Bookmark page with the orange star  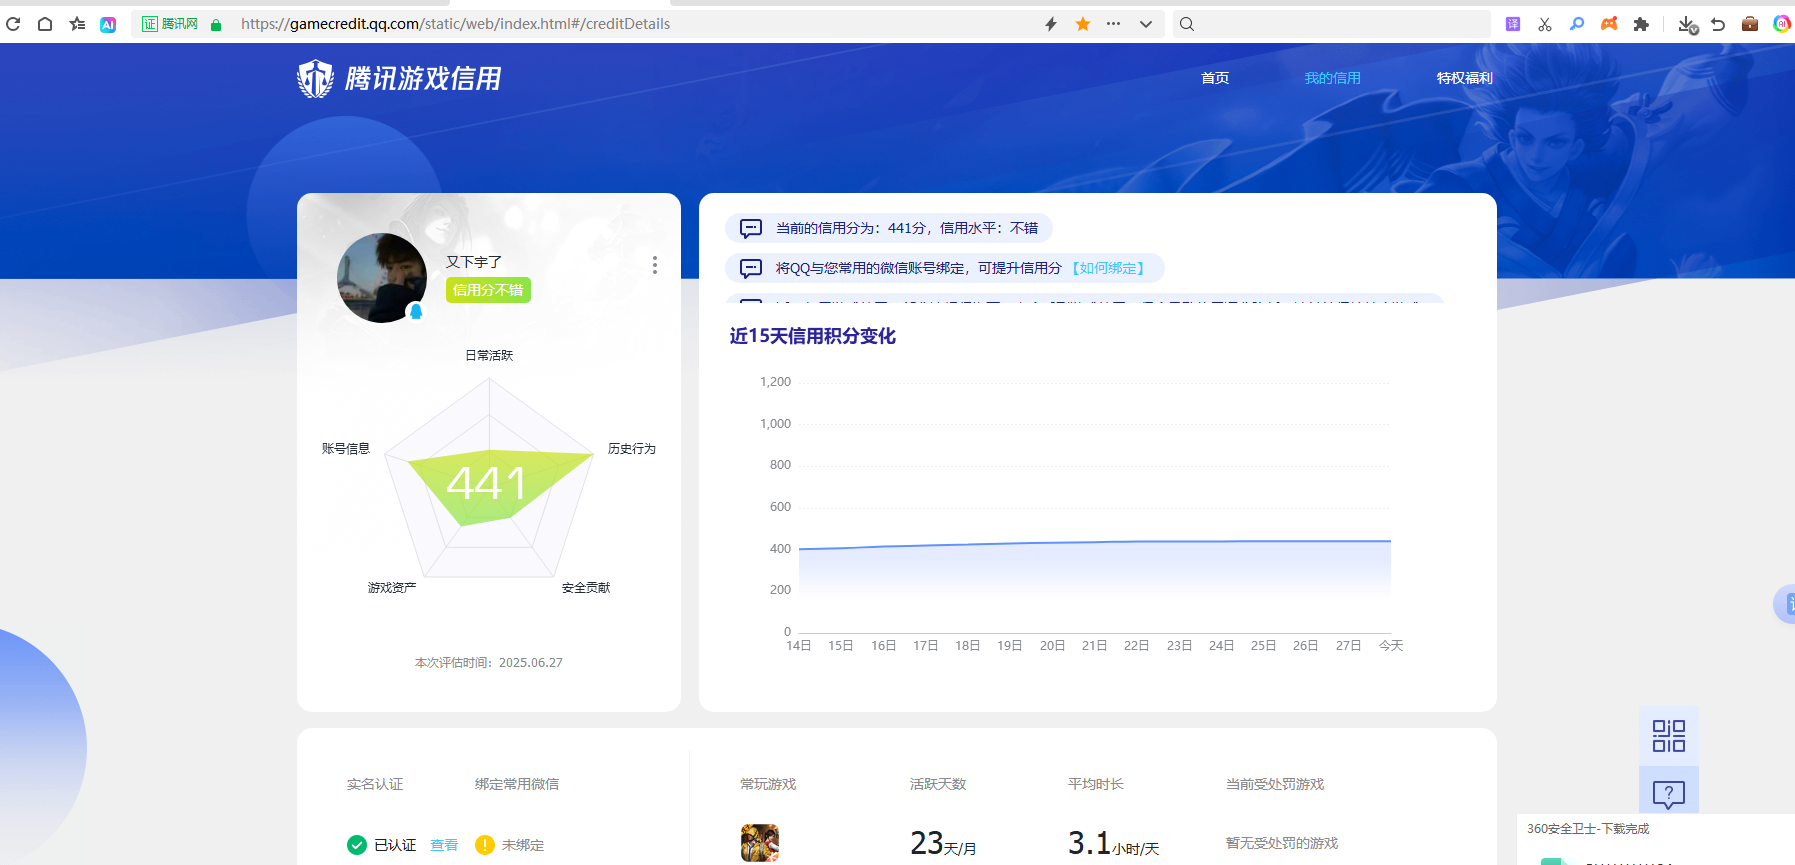pyautogui.click(x=1083, y=24)
